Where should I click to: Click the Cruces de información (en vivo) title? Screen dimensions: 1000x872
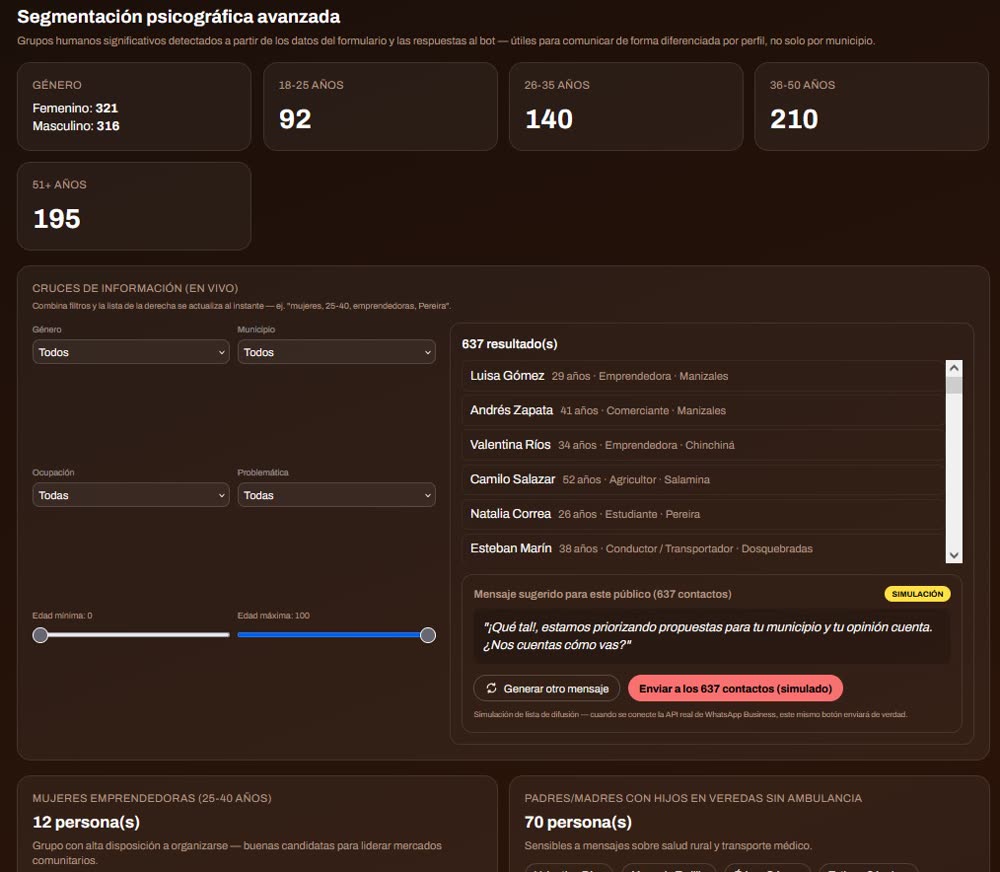coord(135,288)
